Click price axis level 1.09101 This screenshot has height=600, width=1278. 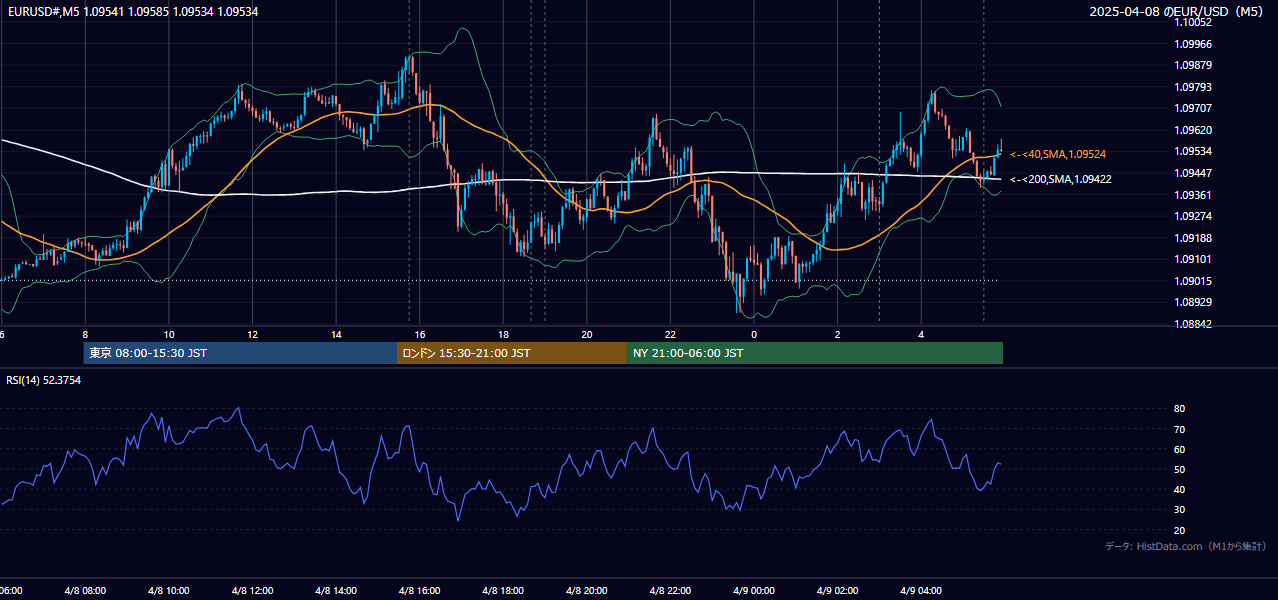tap(1194, 259)
